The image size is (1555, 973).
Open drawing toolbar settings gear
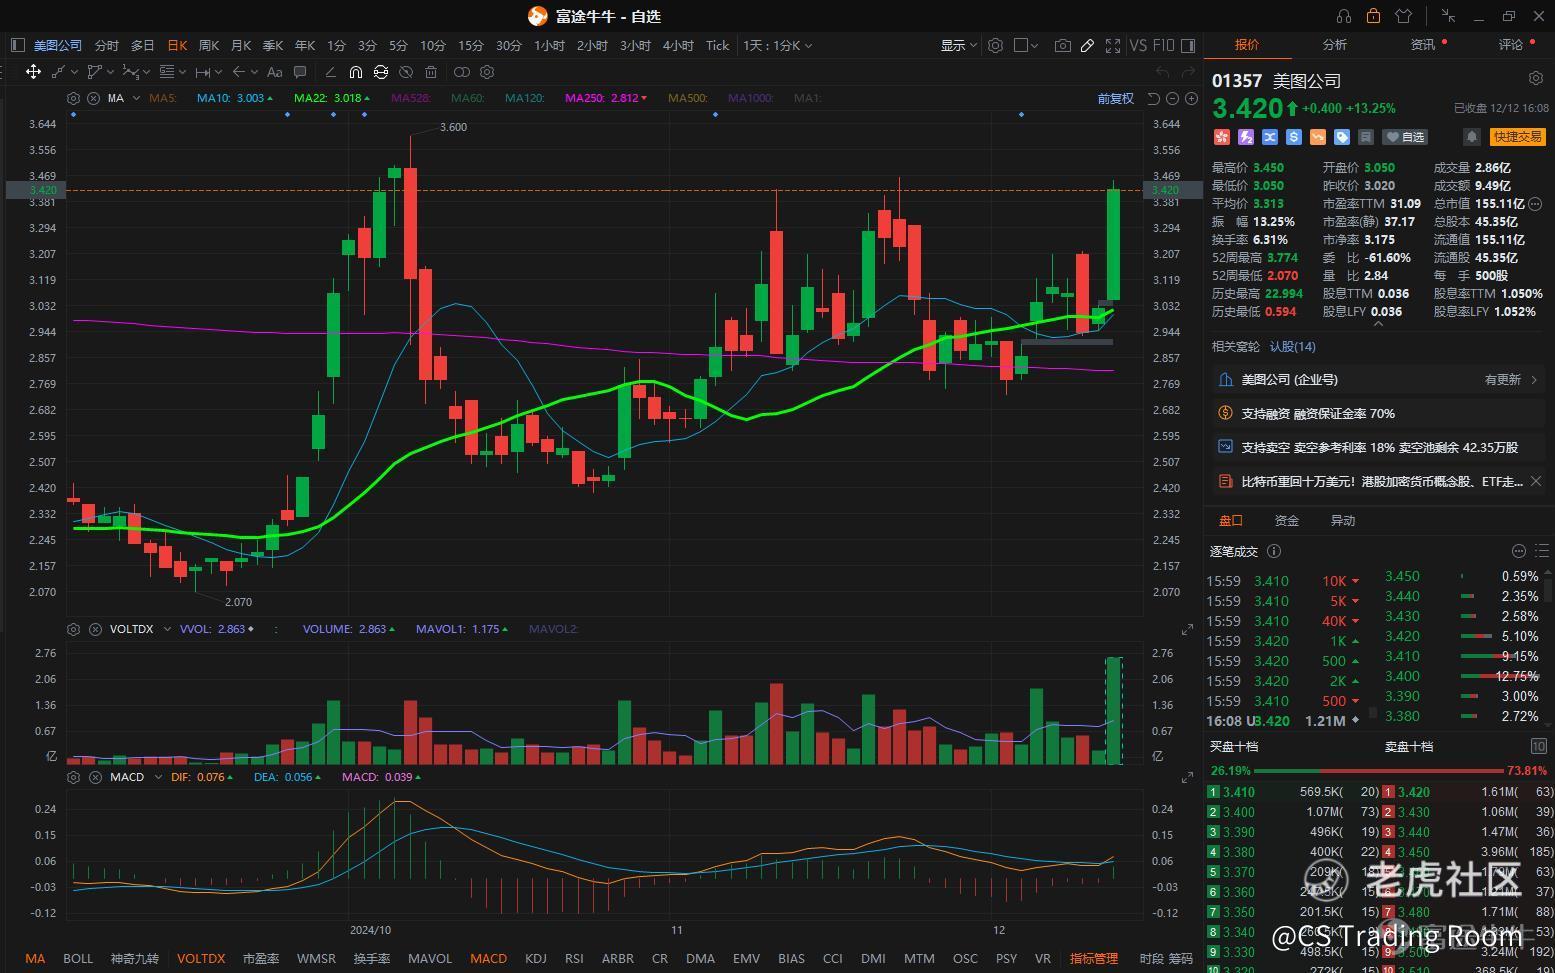tap(487, 72)
